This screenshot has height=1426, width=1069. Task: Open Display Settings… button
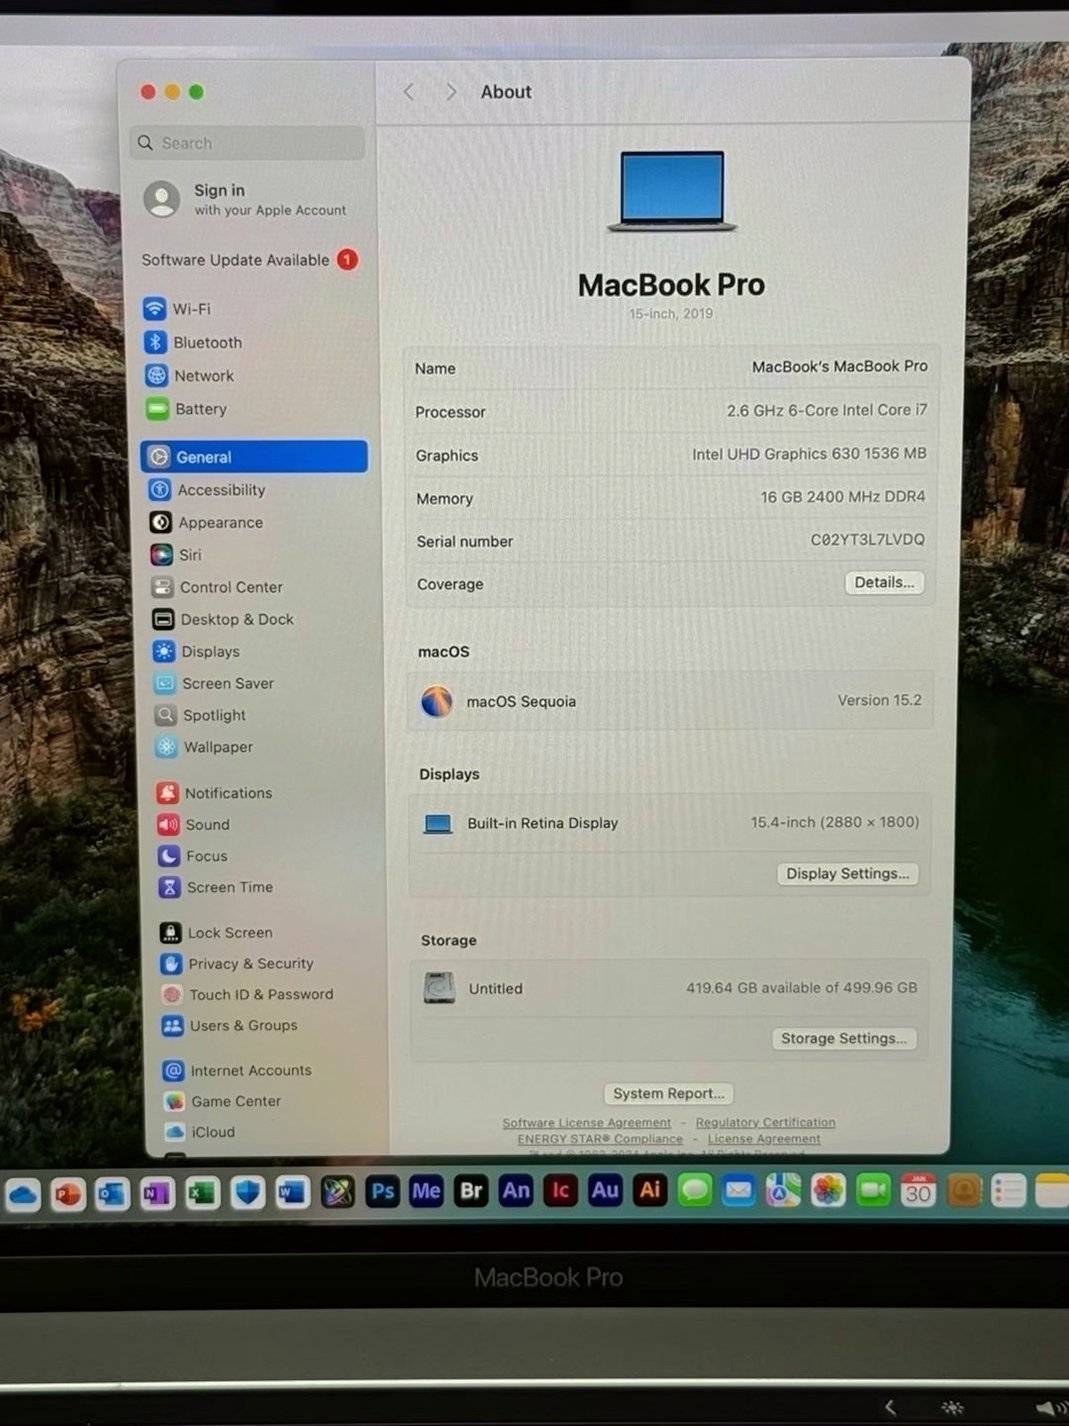(x=847, y=873)
